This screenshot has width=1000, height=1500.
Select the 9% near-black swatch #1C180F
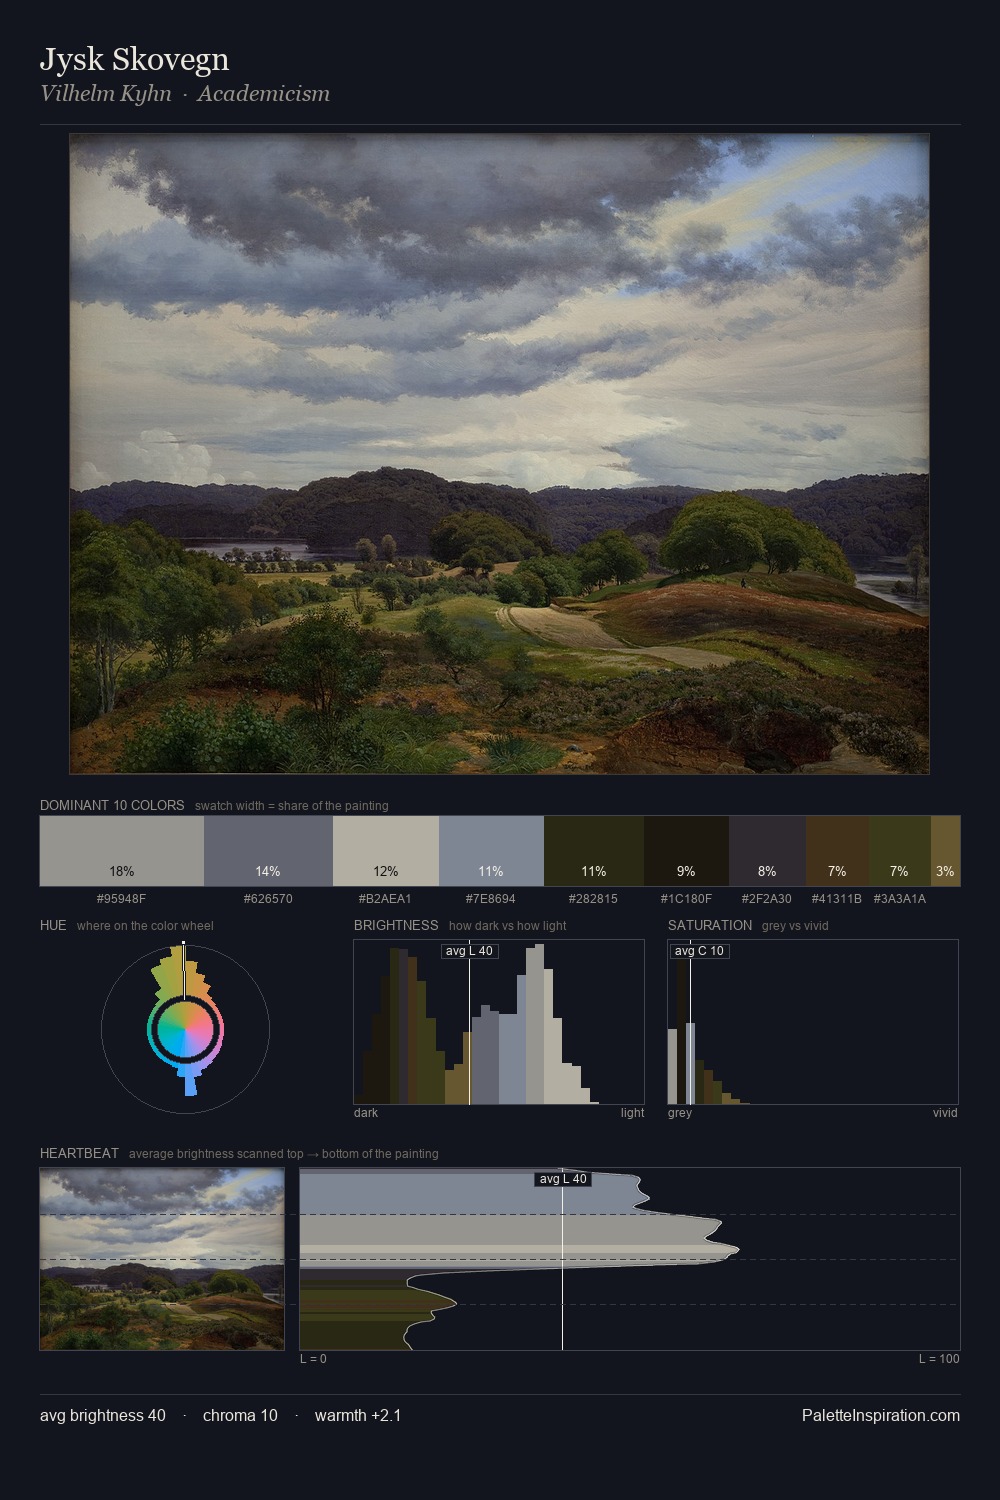[x=686, y=851]
